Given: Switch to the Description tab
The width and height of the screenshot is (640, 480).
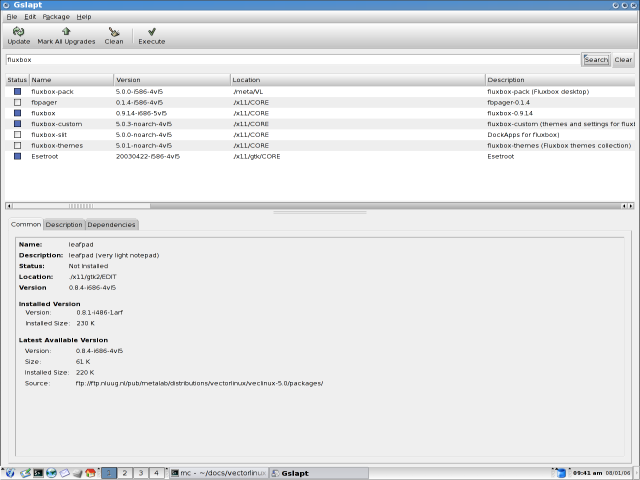Looking at the screenshot, I should coord(64,225).
